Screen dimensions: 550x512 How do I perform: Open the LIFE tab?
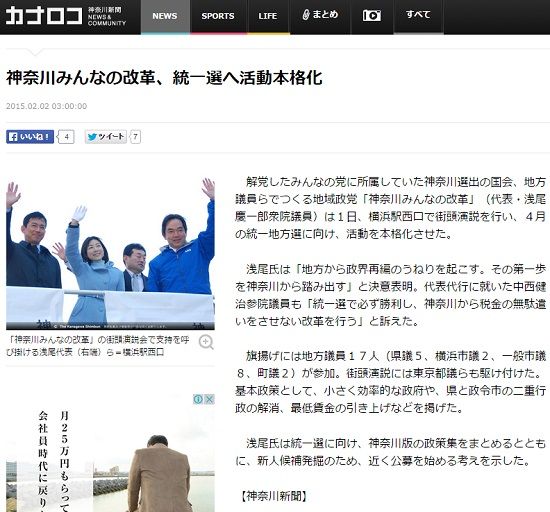tap(268, 16)
